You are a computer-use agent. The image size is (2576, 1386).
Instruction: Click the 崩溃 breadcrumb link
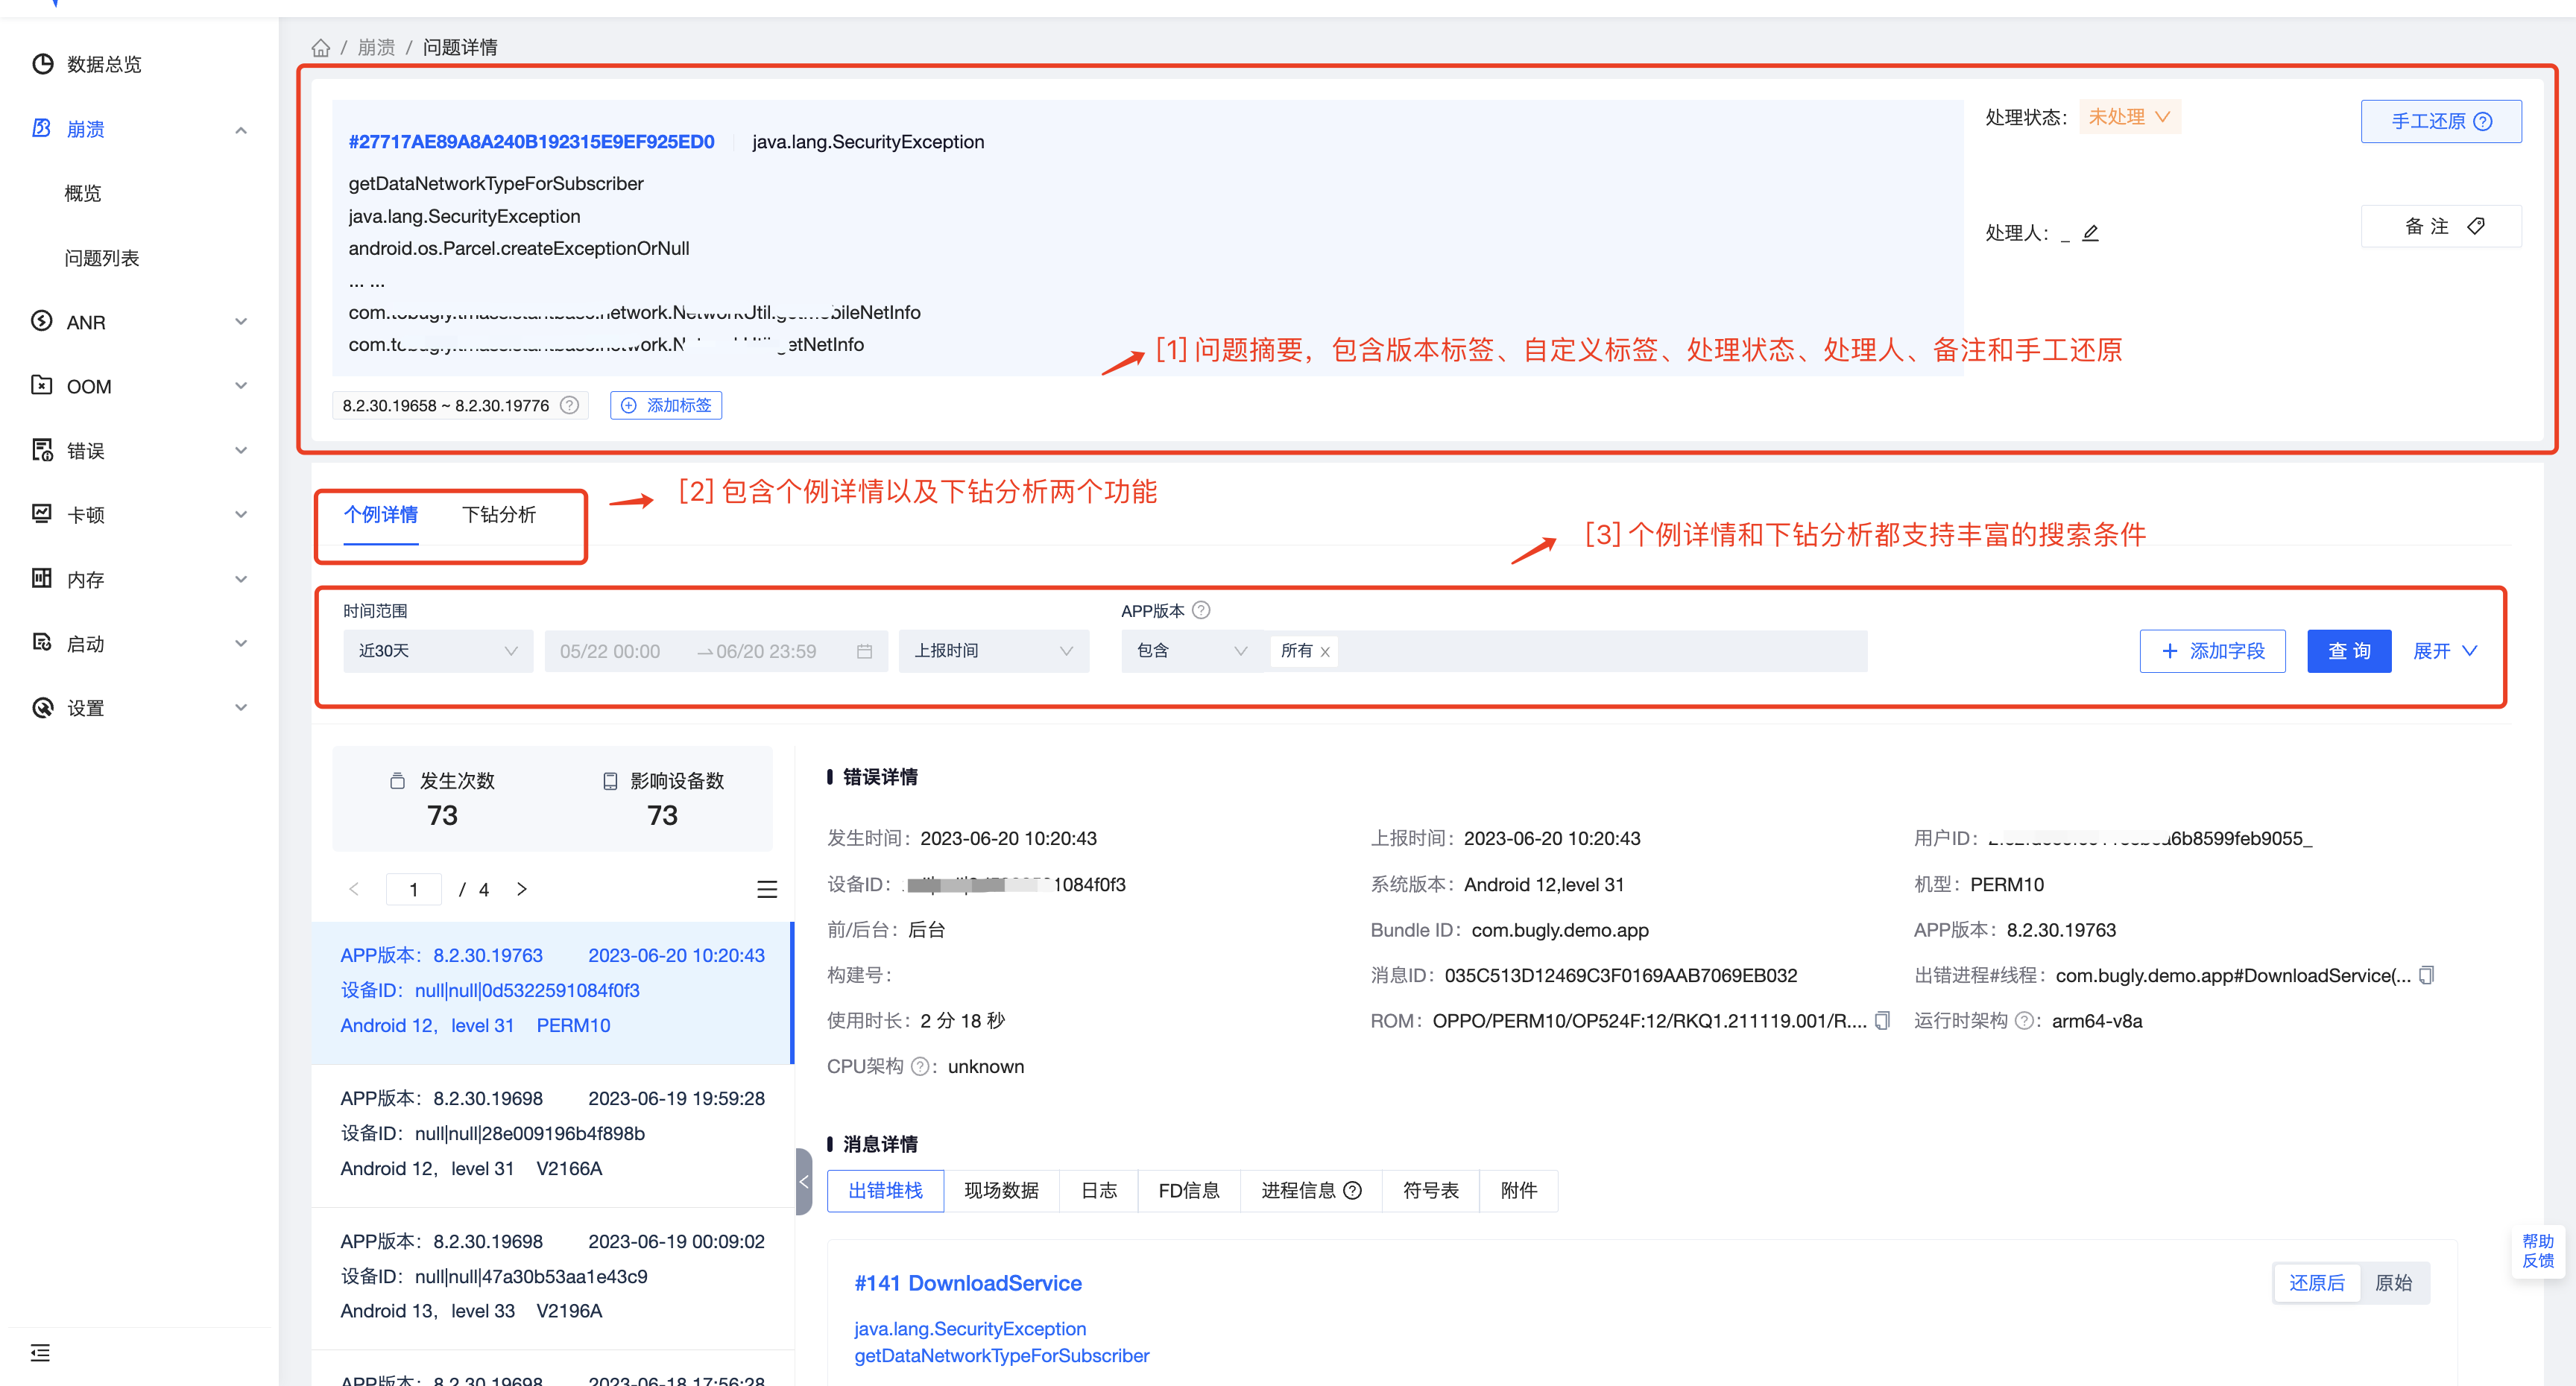point(376,47)
